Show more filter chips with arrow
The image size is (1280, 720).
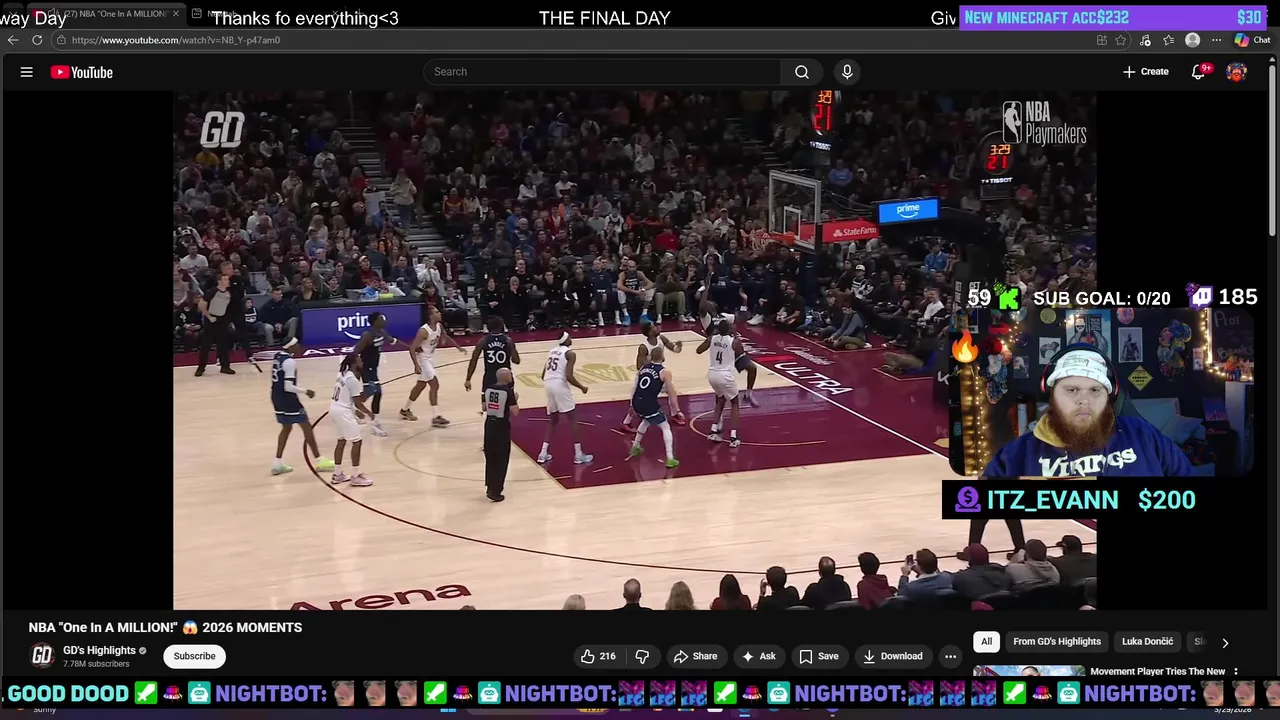pos(1225,643)
